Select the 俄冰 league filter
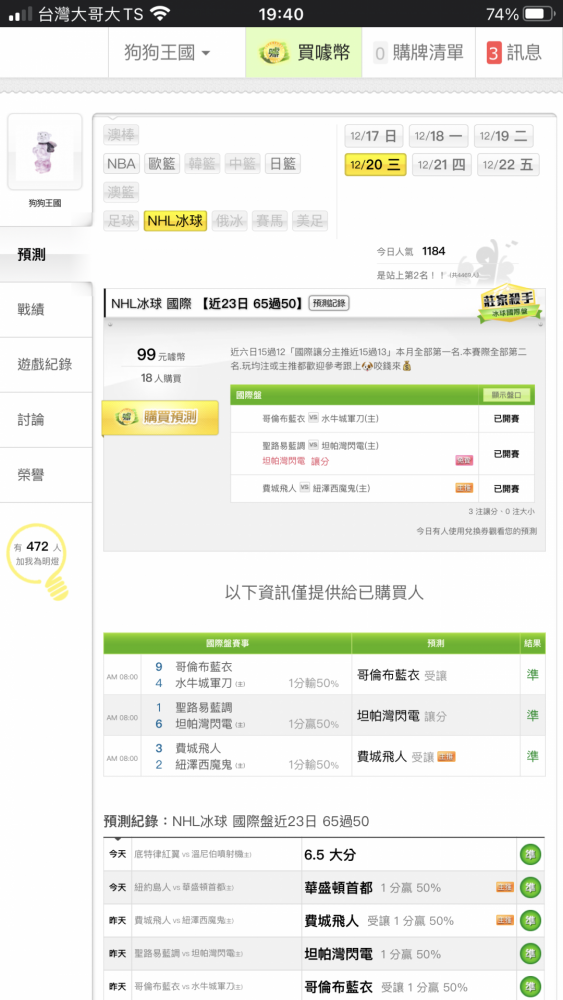This screenshot has width=563, height=1000. tap(229, 221)
